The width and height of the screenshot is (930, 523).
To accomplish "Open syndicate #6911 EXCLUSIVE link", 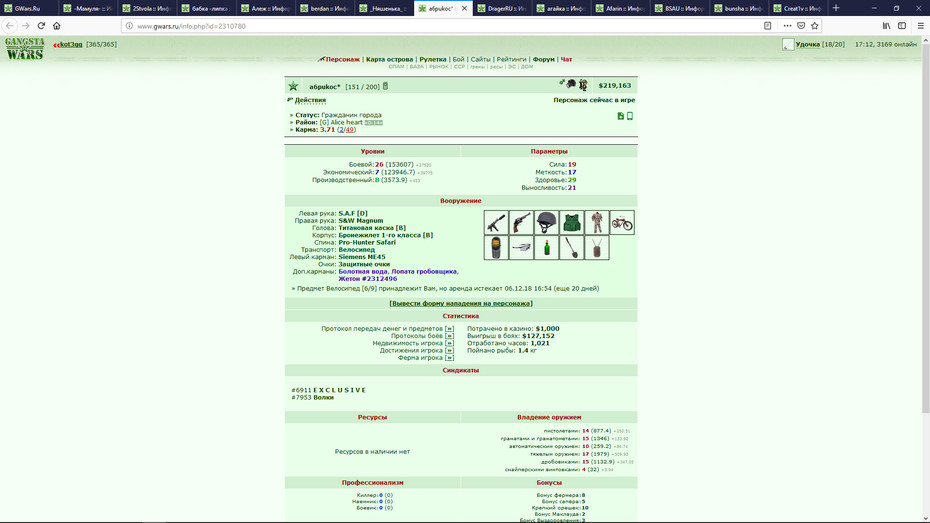I will [339, 390].
